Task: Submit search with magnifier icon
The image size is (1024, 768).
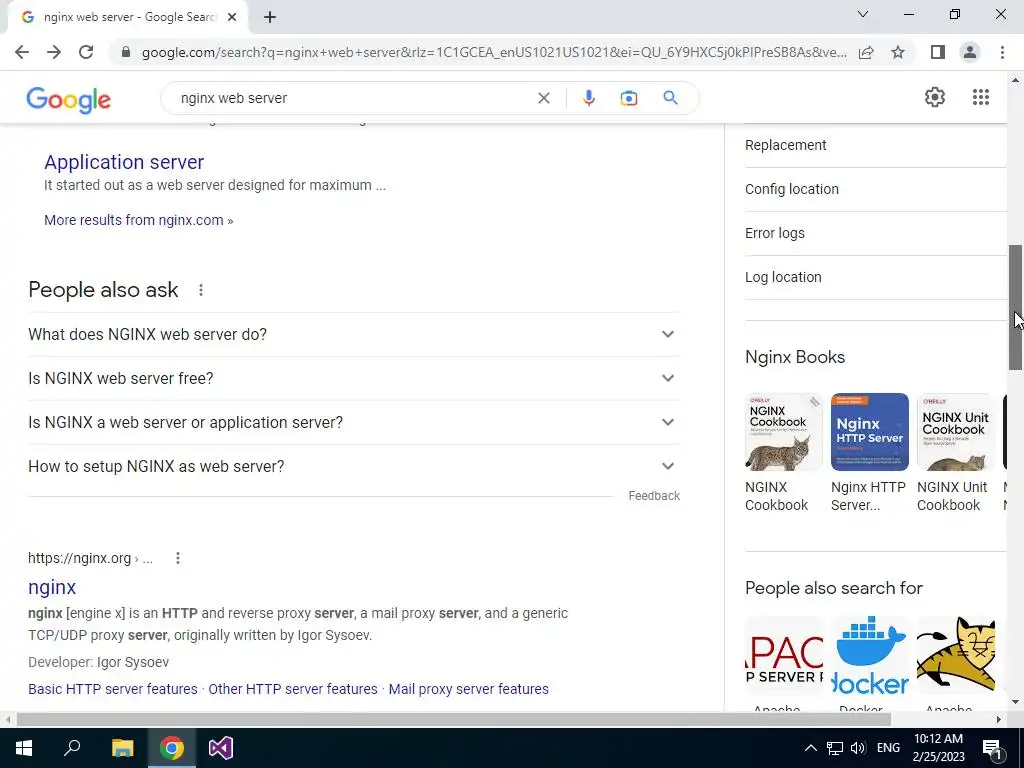Action: click(670, 98)
